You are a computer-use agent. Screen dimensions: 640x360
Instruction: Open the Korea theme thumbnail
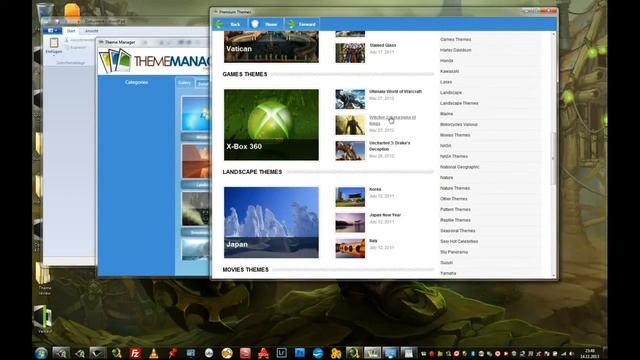click(350, 197)
